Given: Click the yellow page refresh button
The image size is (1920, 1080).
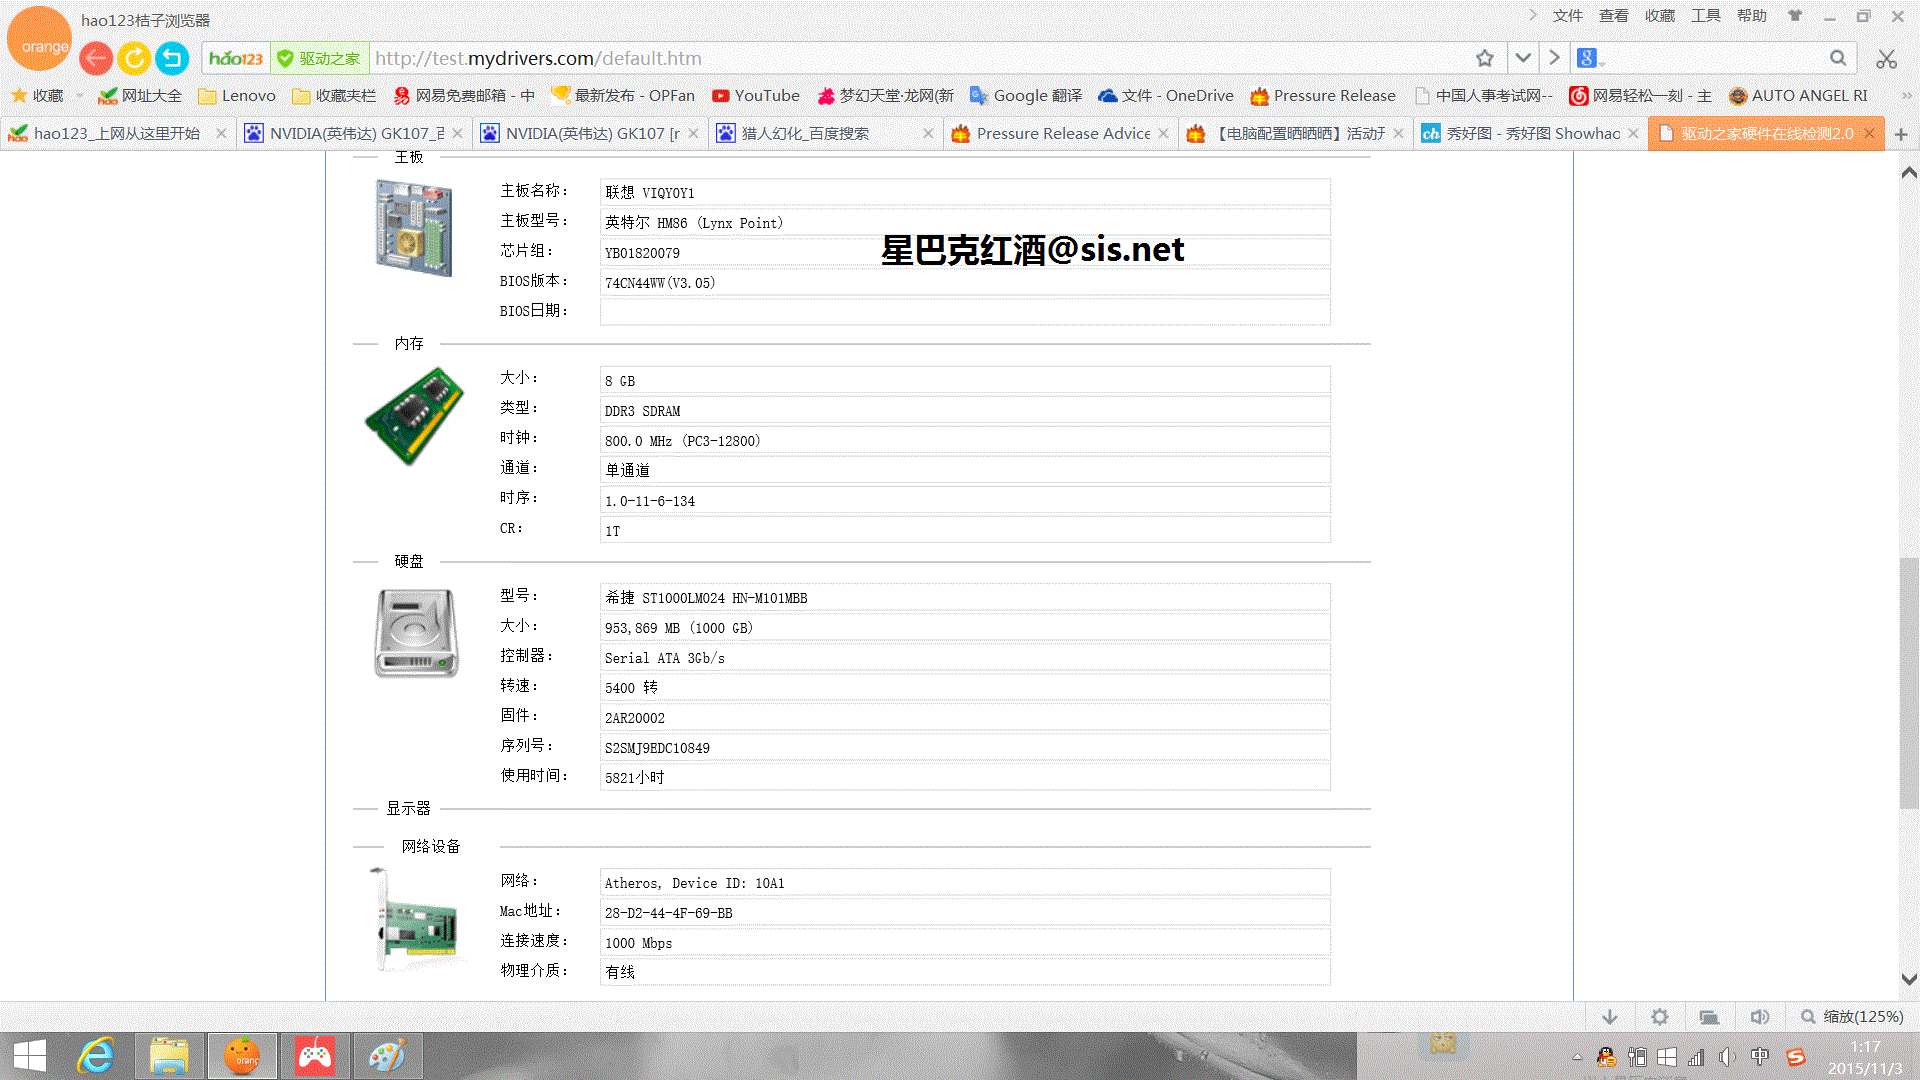Looking at the screenshot, I should point(134,59).
